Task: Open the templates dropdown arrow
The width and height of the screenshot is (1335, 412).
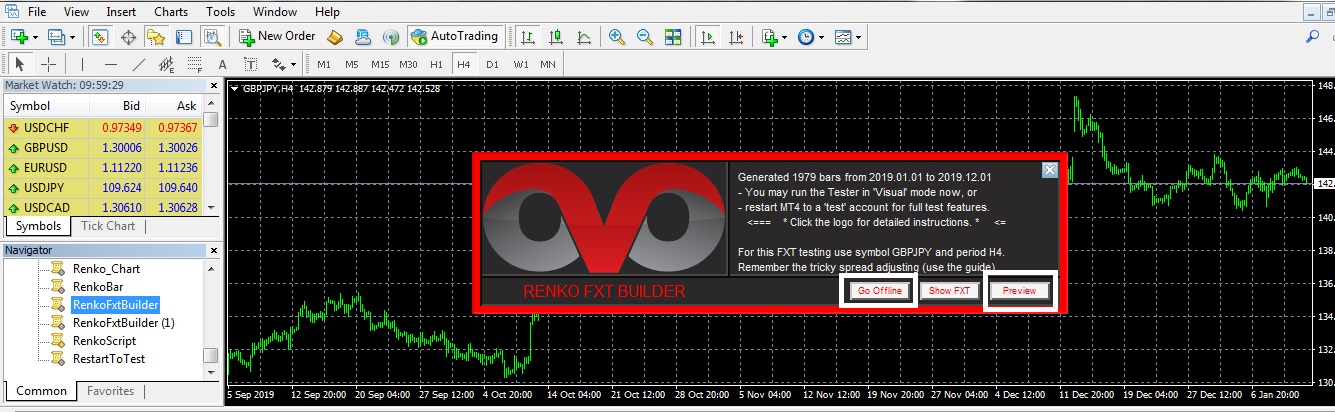Action: (x=858, y=37)
